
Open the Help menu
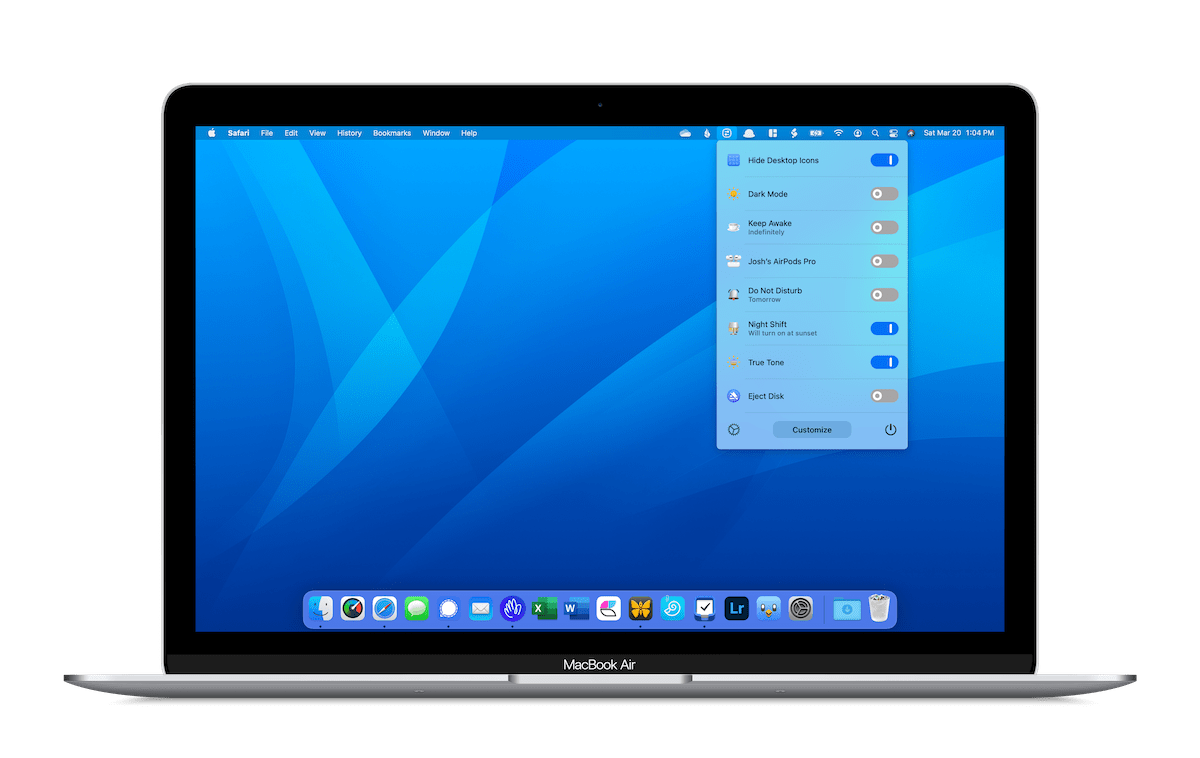coord(469,133)
